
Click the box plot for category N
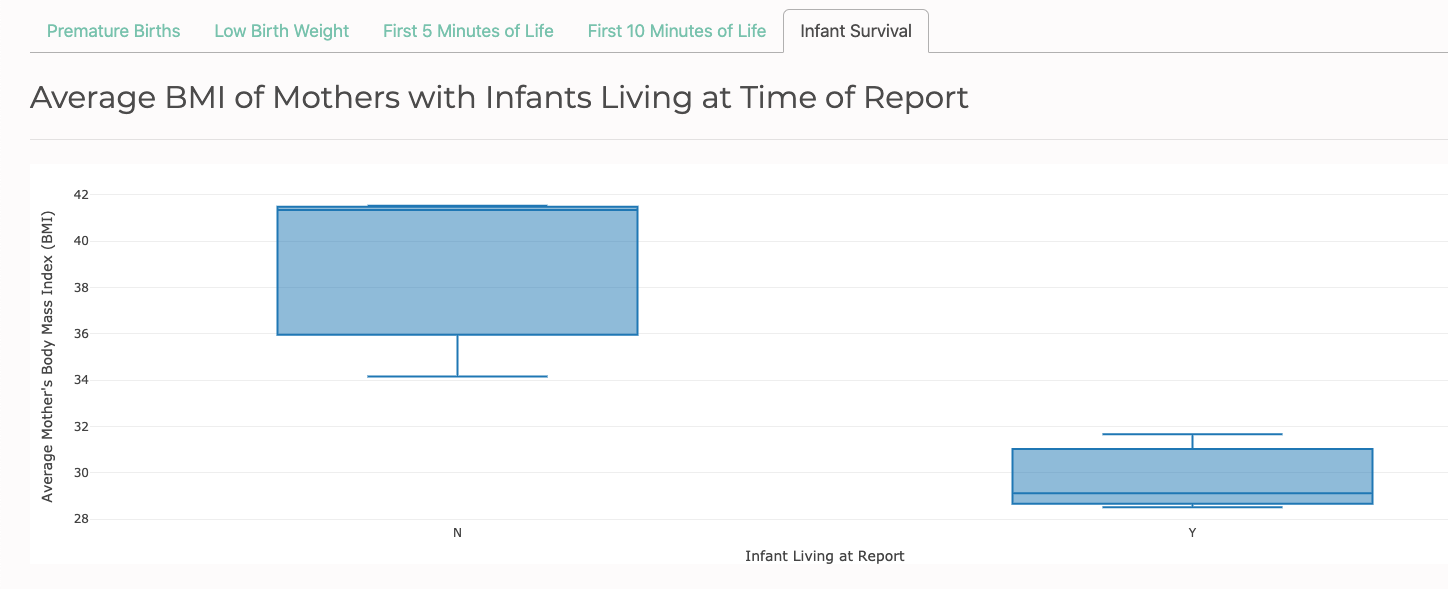[457, 270]
